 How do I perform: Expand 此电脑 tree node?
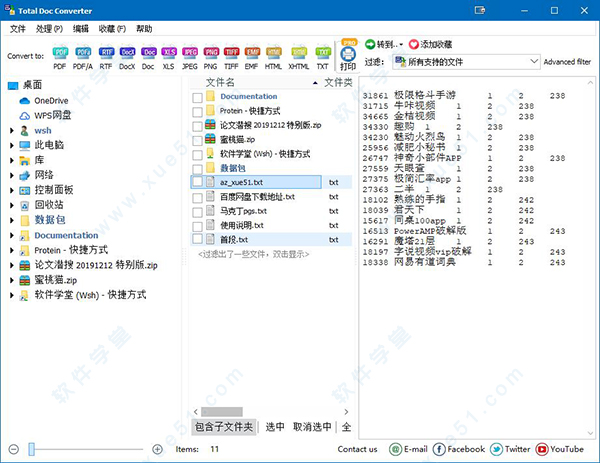tap(12, 145)
